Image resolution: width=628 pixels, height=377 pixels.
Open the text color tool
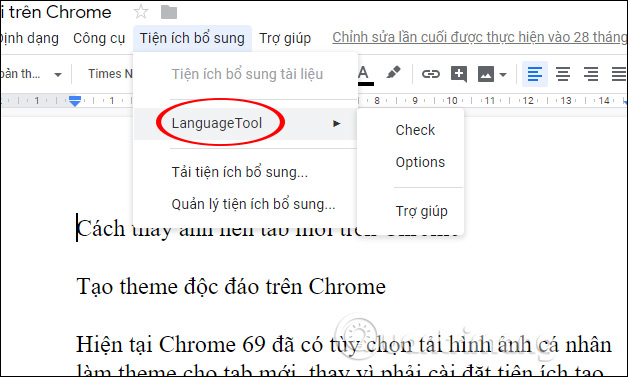(364, 75)
